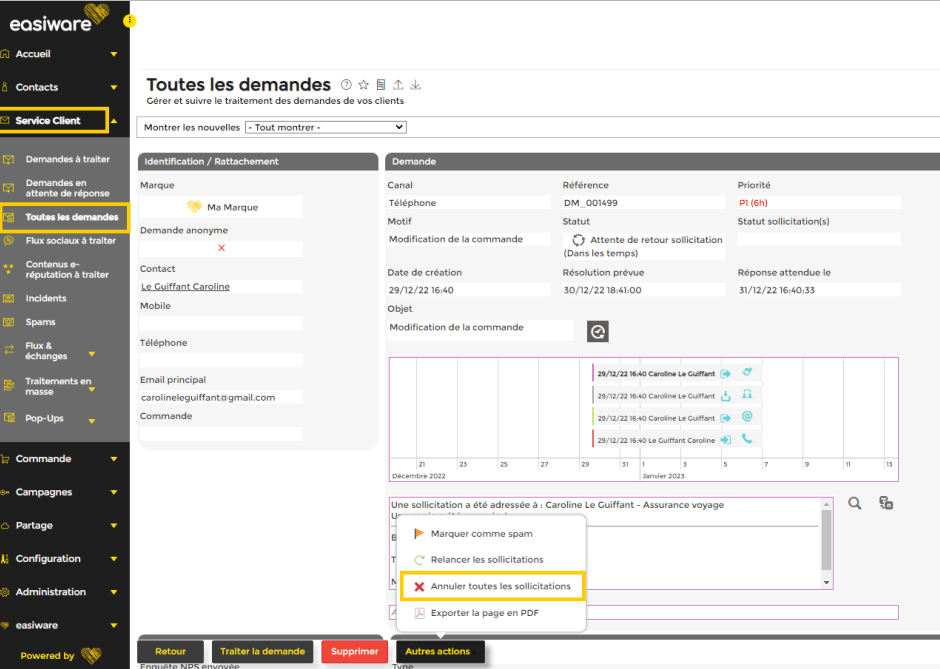Choose 'Exporter la page en PDF'
This screenshot has width=940, height=669.
(x=484, y=613)
